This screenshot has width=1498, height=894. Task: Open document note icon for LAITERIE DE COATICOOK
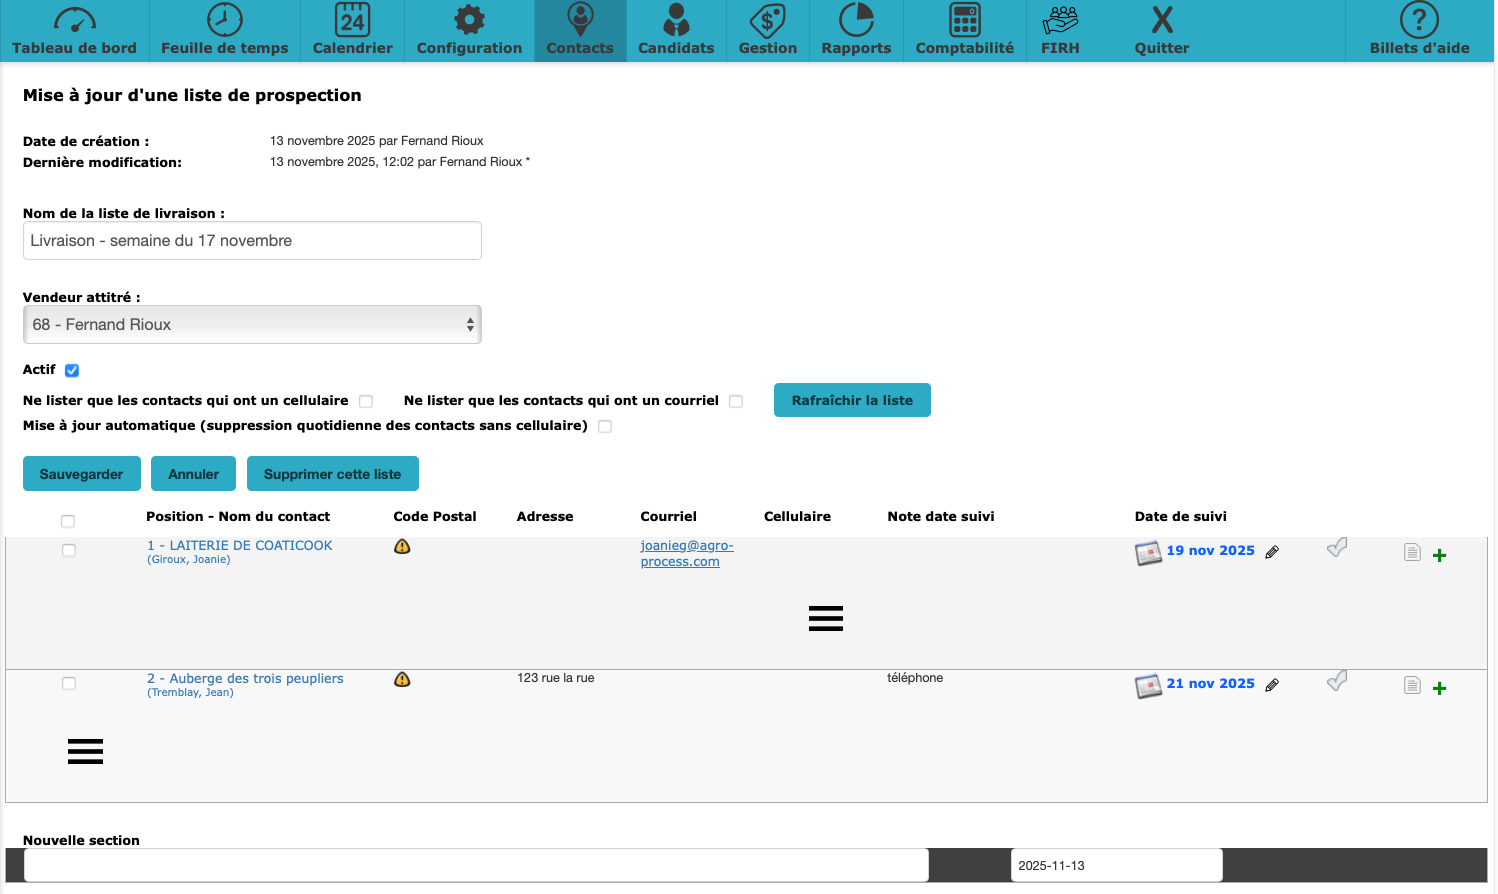pos(1412,552)
